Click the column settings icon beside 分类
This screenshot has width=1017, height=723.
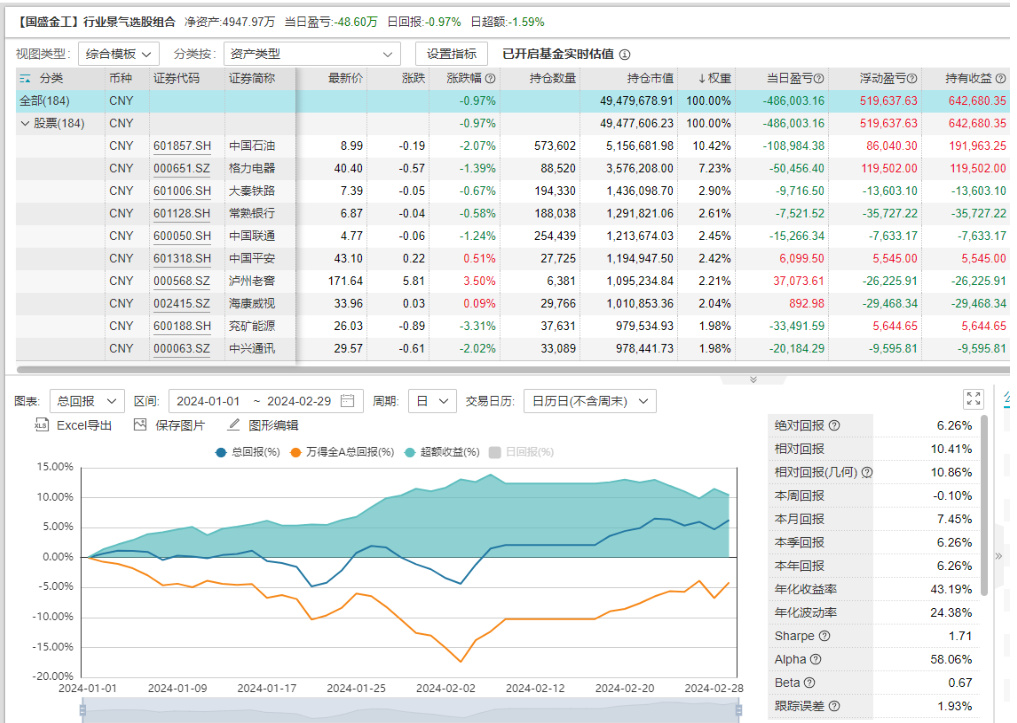pos(26,78)
